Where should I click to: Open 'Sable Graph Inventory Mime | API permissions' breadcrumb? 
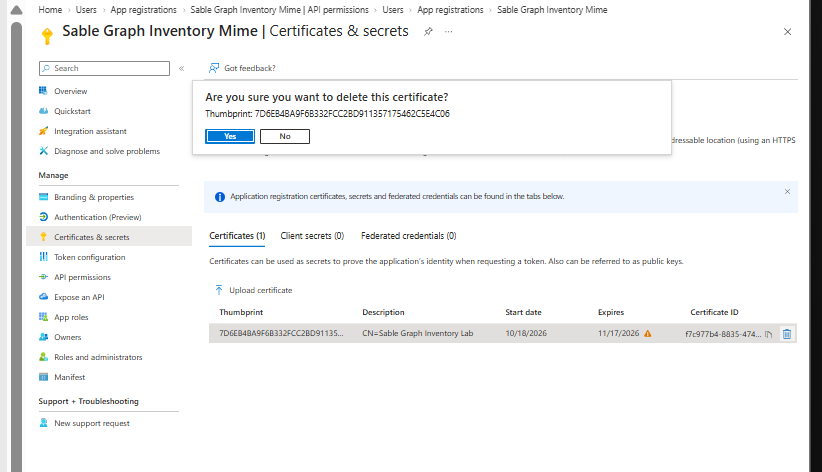point(279,9)
